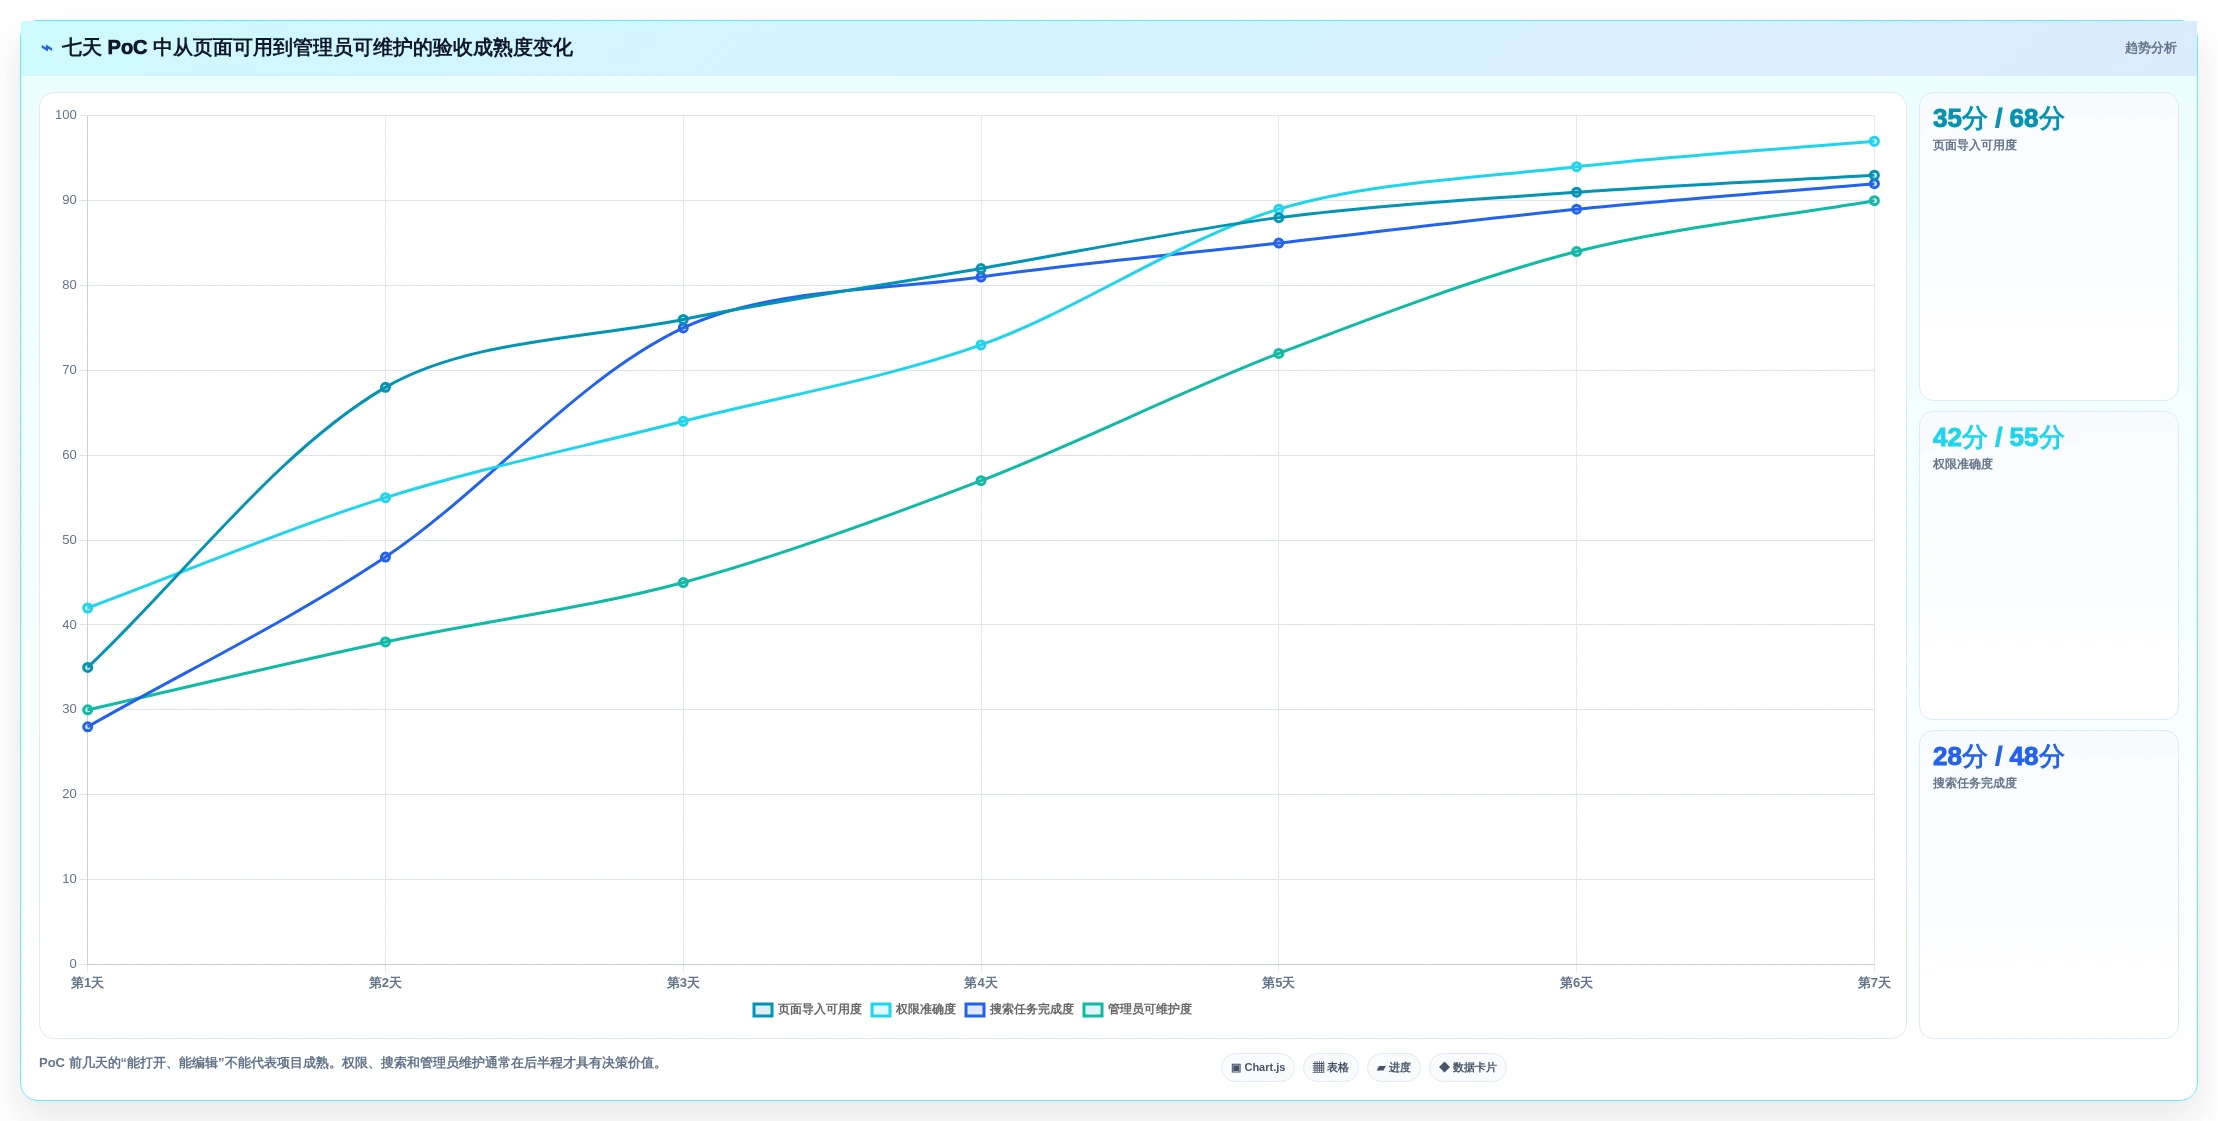Open the 42分 / 55分 权限准确度 card
The width and height of the screenshot is (2218, 1121).
coord(2048,565)
